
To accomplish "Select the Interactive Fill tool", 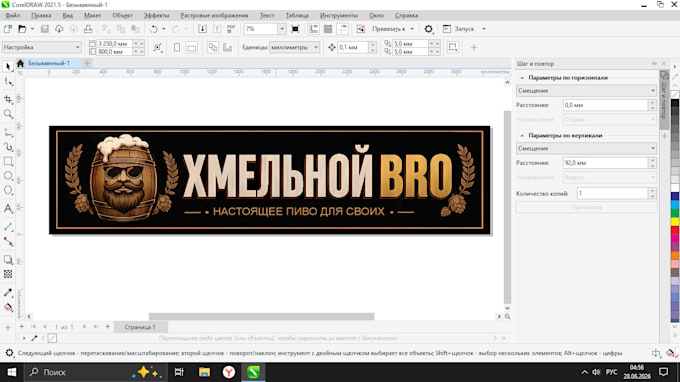I will [8, 307].
